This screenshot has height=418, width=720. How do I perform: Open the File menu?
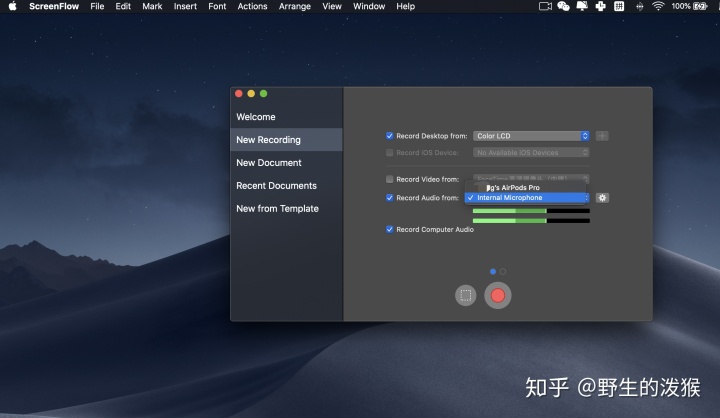97,6
